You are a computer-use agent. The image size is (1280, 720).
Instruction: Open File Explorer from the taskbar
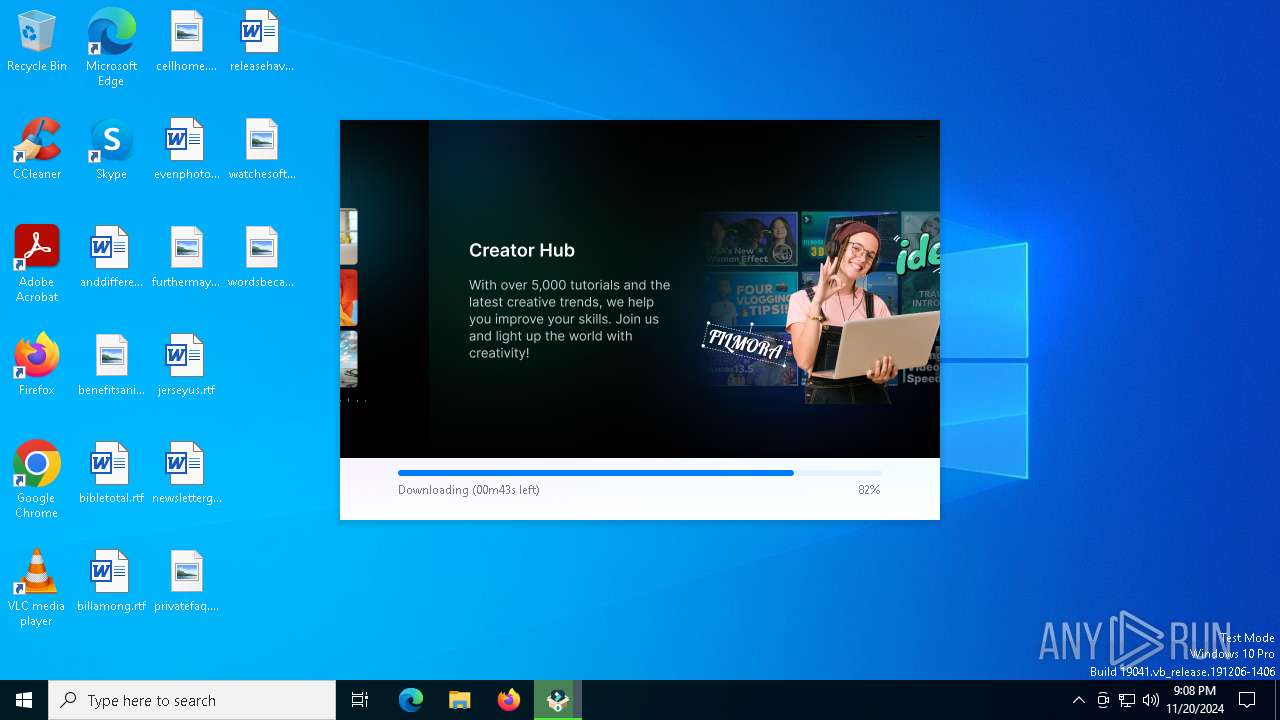click(459, 700)
